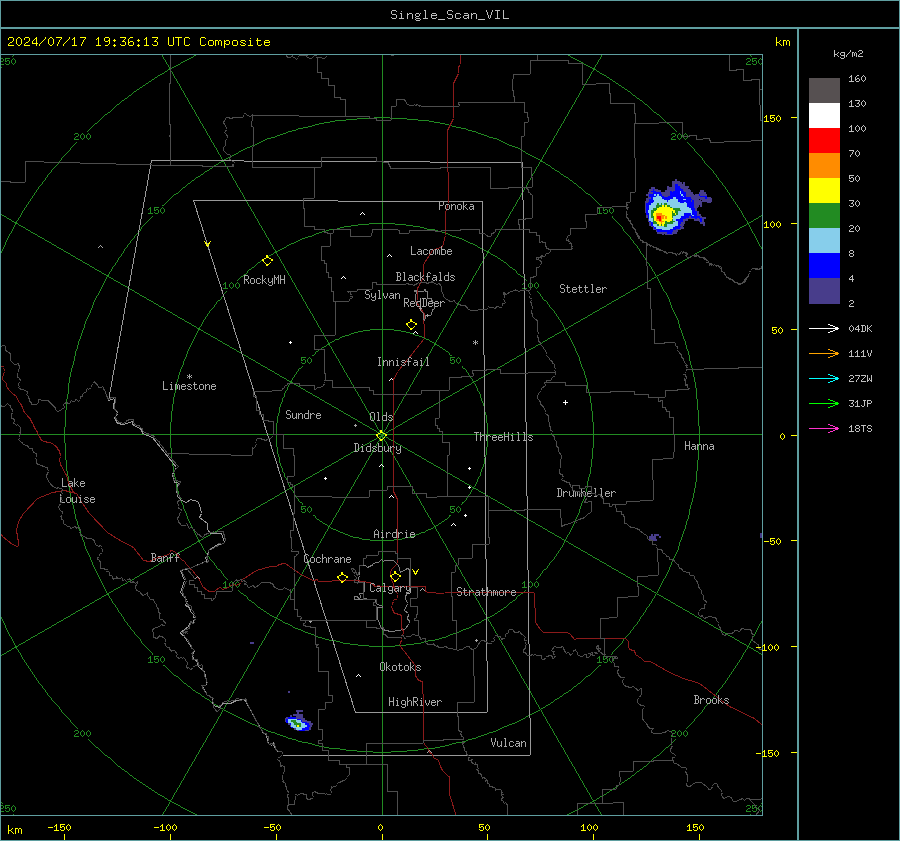Click the 18TS legend label text

860,428
